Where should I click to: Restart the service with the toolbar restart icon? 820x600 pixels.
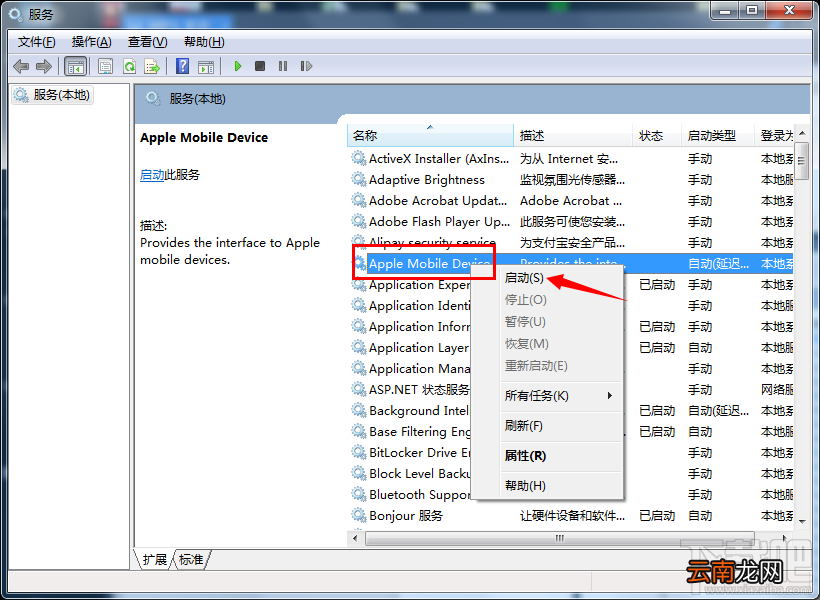click(x=306, y=66)
